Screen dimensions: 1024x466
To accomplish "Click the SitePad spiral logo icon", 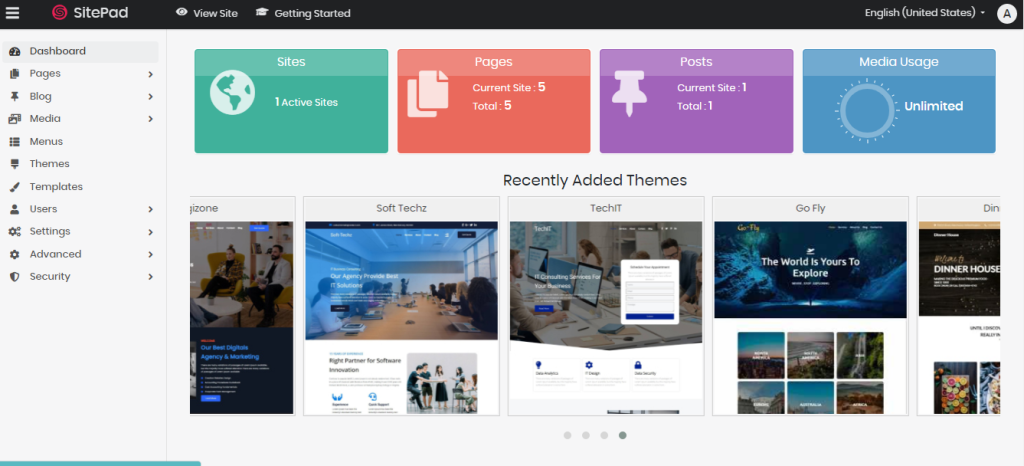I will (60, 12).
